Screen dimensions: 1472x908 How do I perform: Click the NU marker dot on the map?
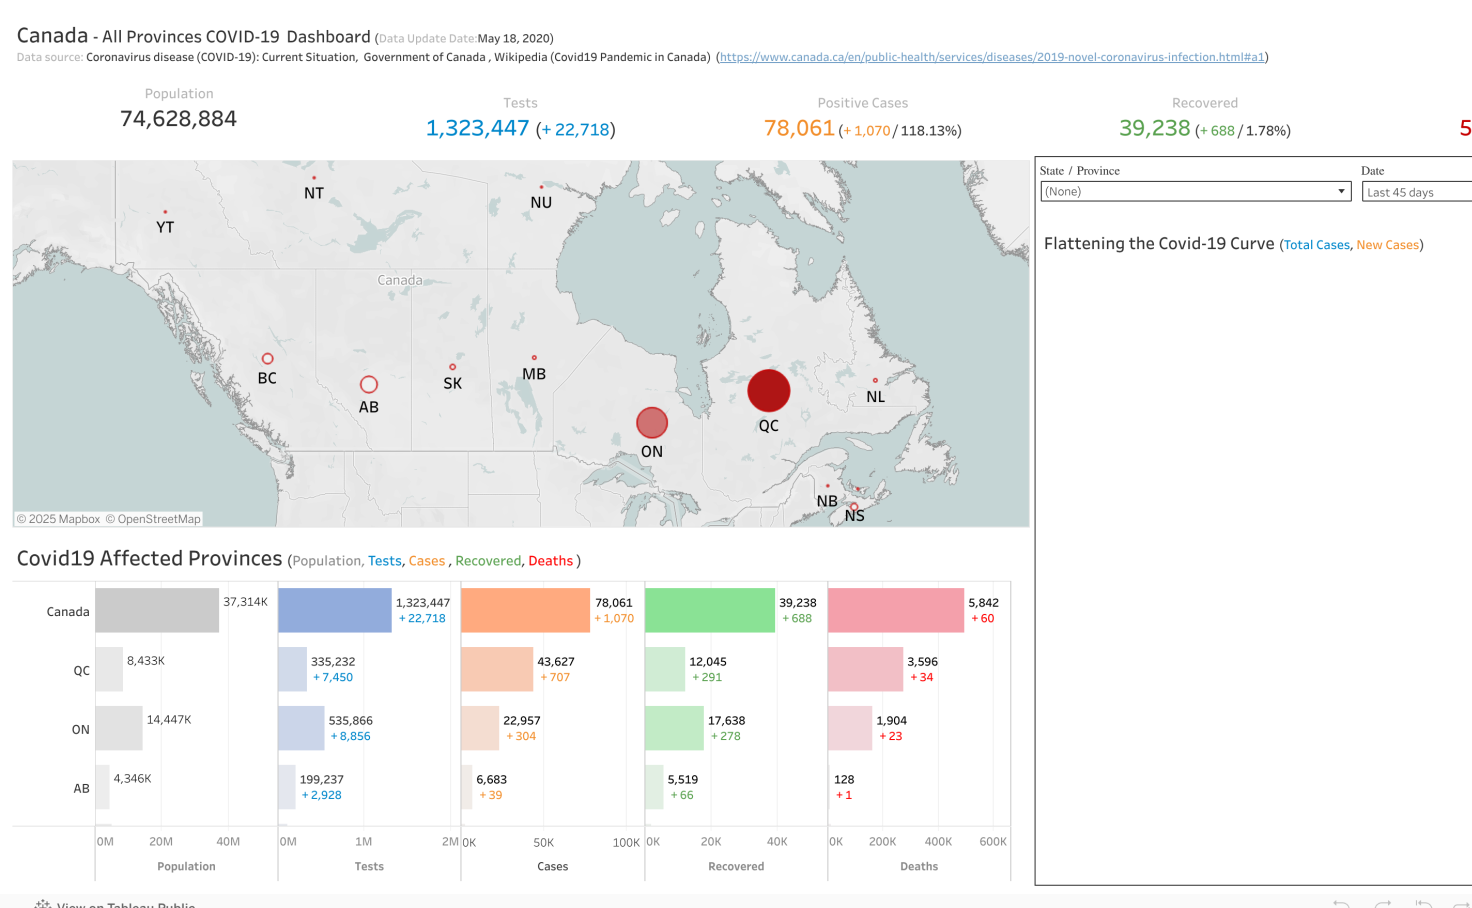coord(541,187)
